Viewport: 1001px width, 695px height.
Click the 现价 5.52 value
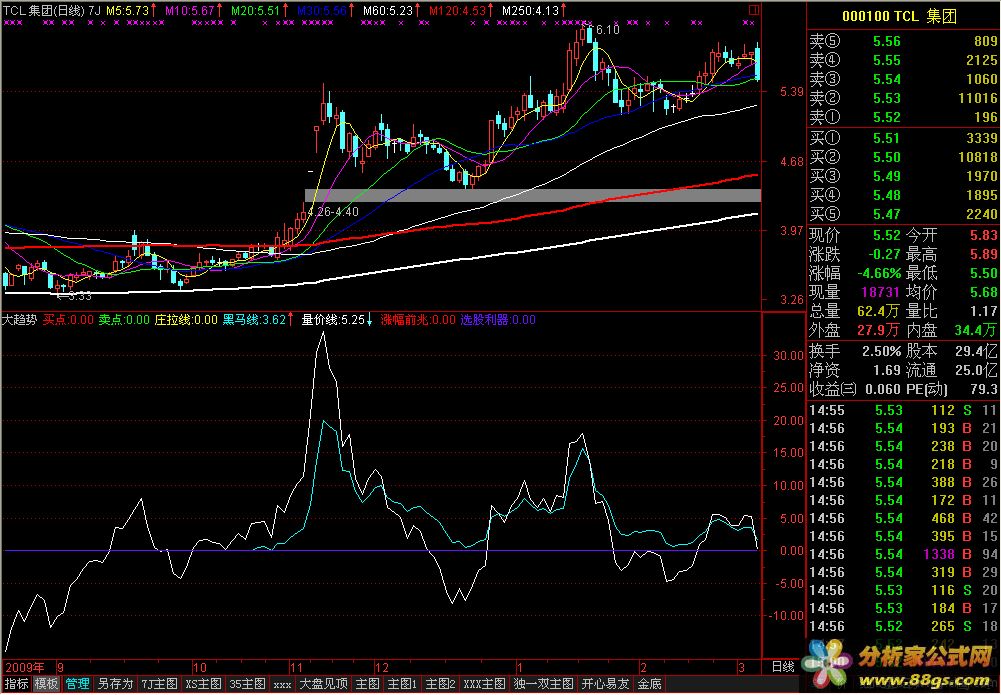click(x=887, y=235)
